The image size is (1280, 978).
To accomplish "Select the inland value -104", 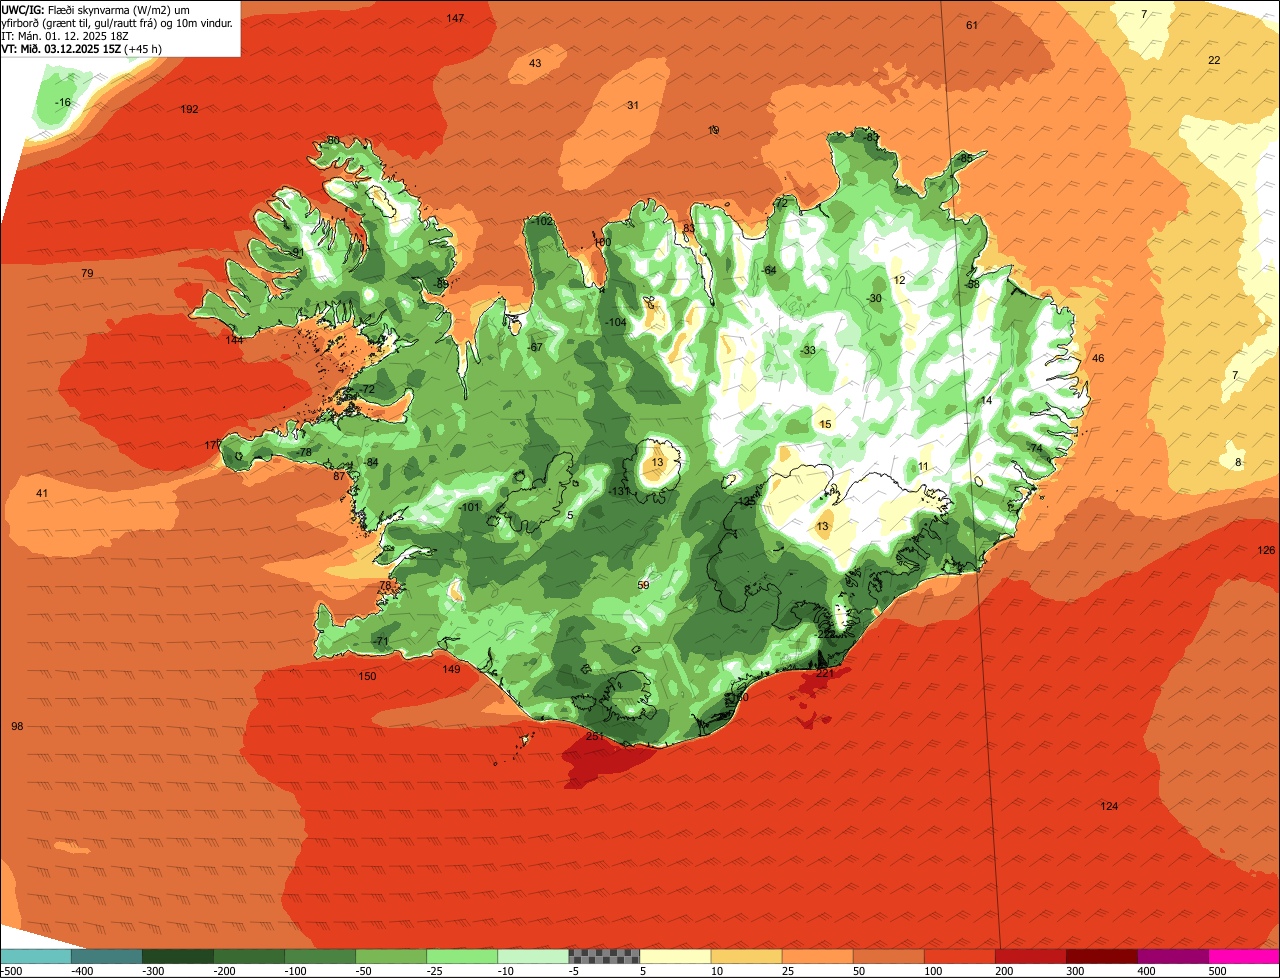I will tap(616, 322).
